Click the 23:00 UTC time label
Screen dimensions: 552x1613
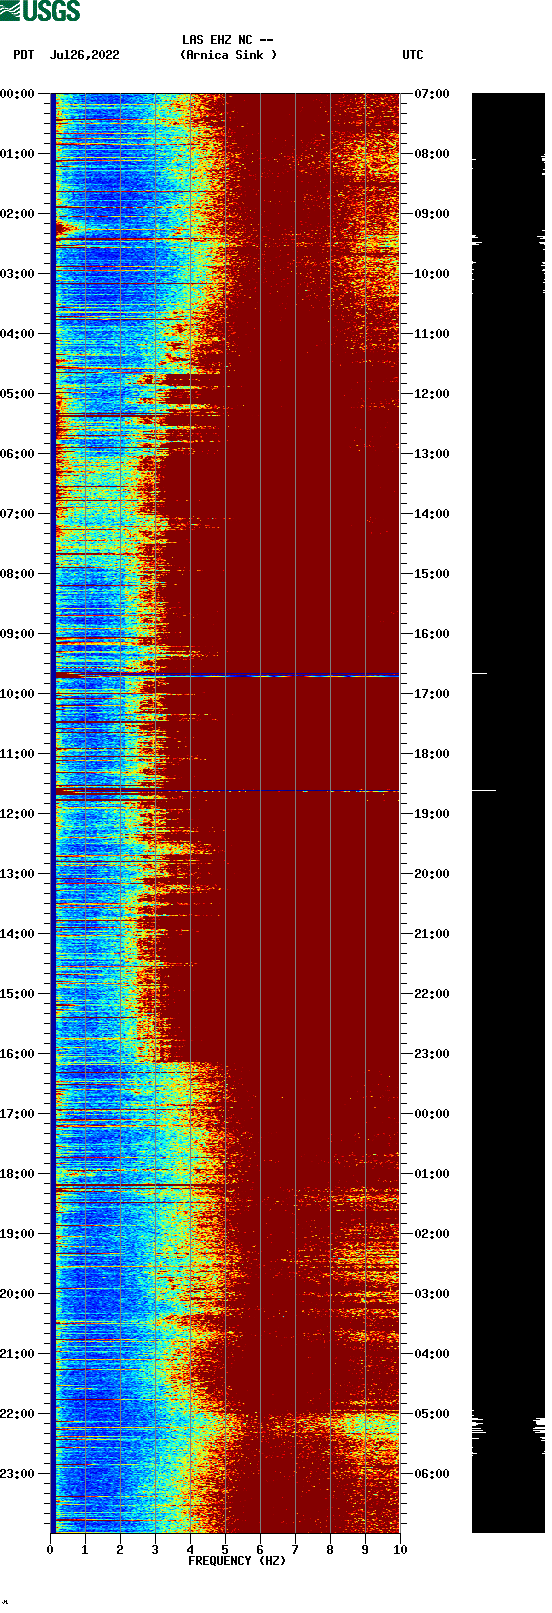(x=432, y=1054)
